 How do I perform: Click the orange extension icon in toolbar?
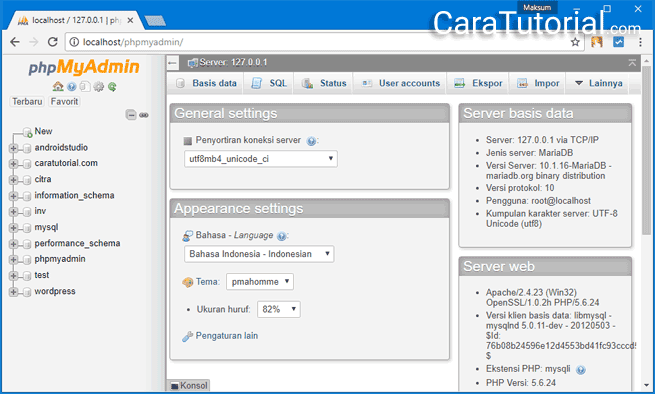[x=597, y=42]
